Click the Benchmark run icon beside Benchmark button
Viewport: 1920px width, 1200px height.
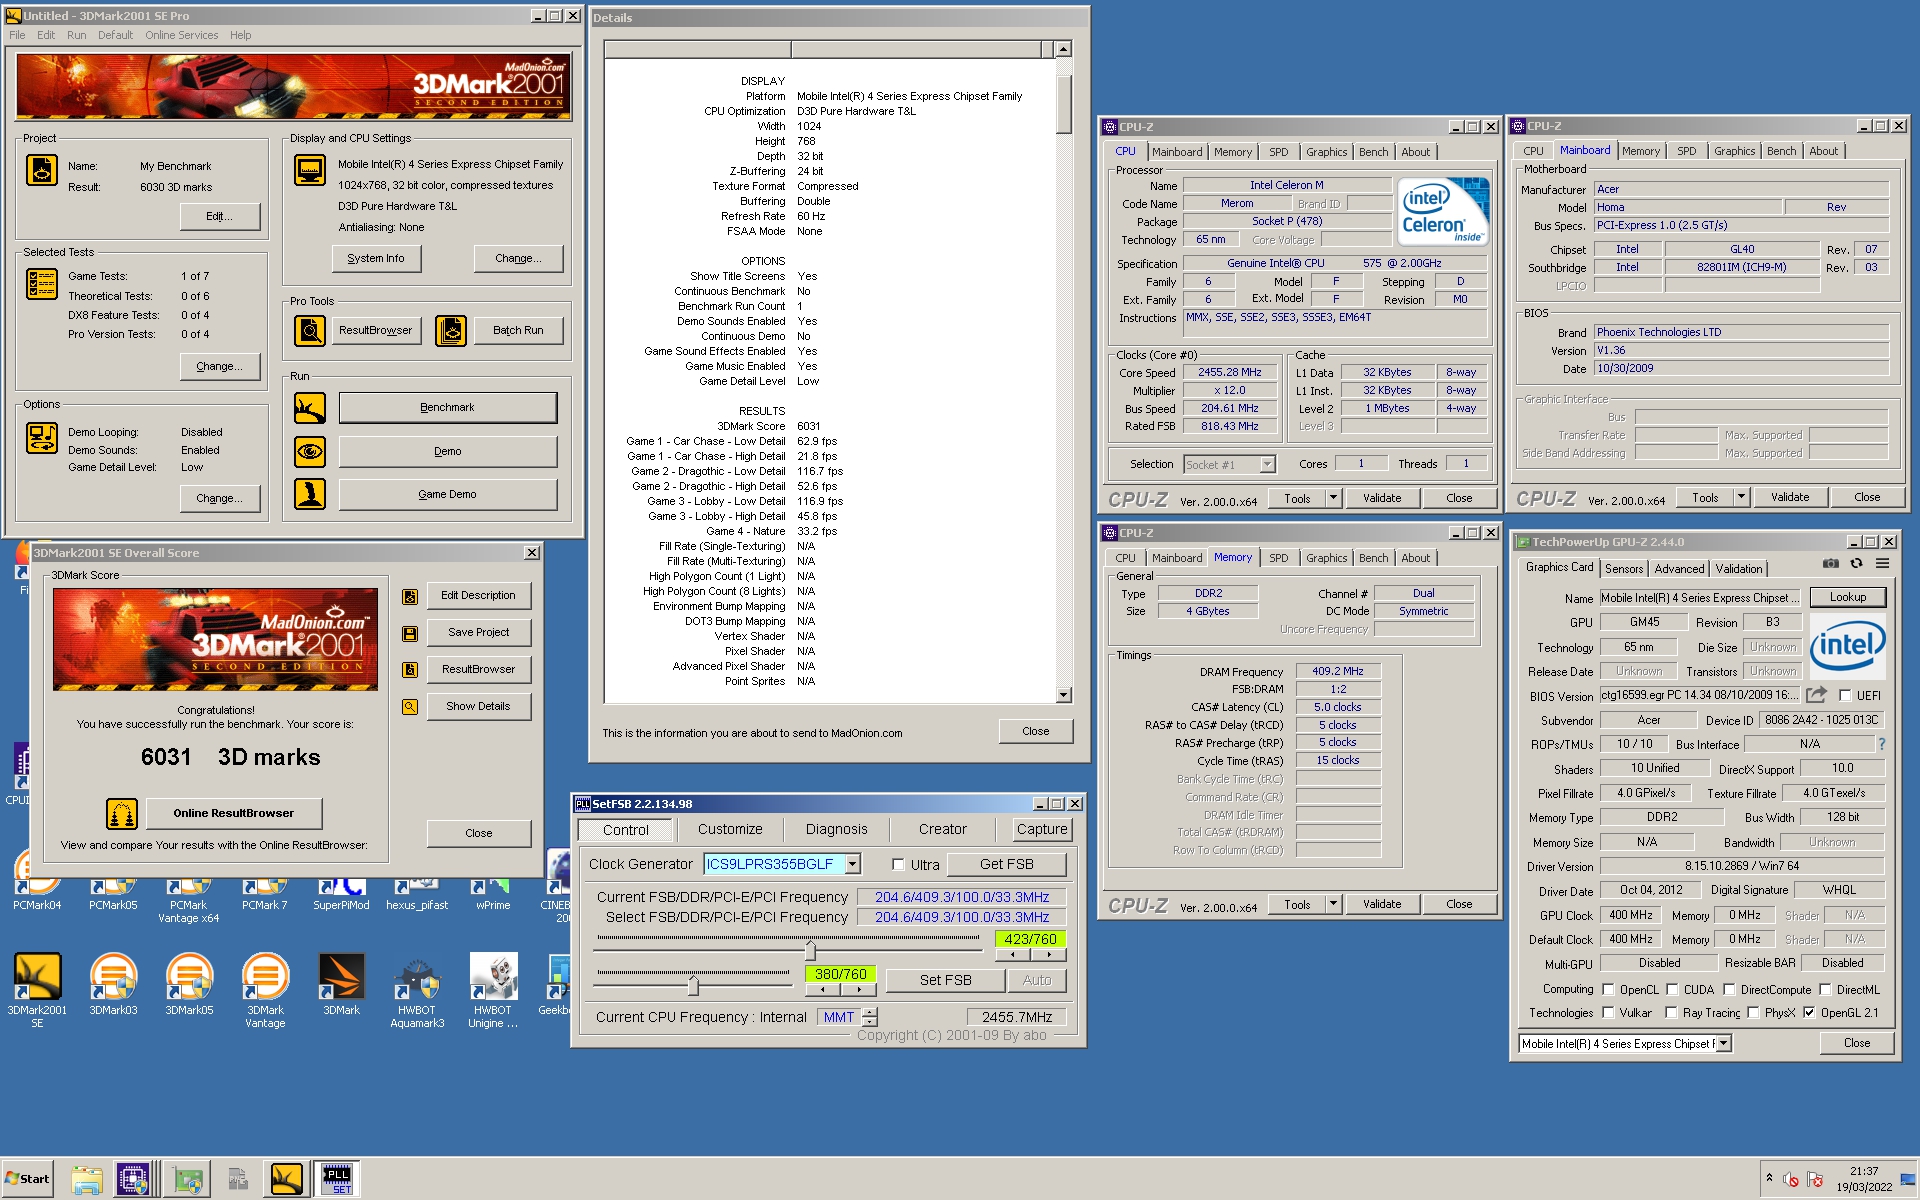tap(310, 408)
